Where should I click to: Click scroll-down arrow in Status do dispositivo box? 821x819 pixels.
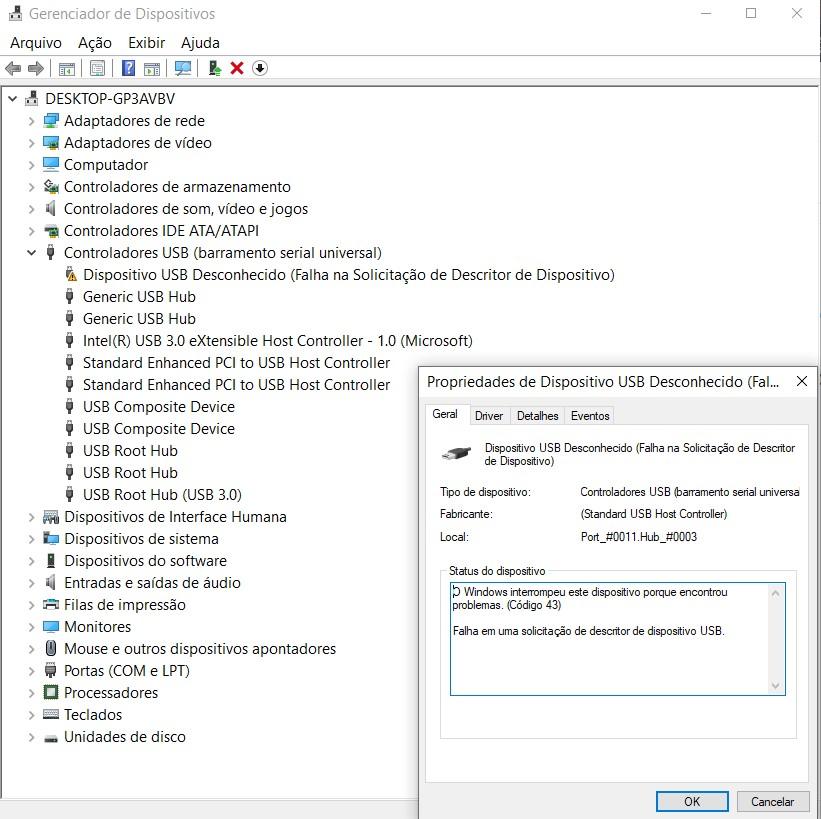pyautogui.click(x=775, y=685)
